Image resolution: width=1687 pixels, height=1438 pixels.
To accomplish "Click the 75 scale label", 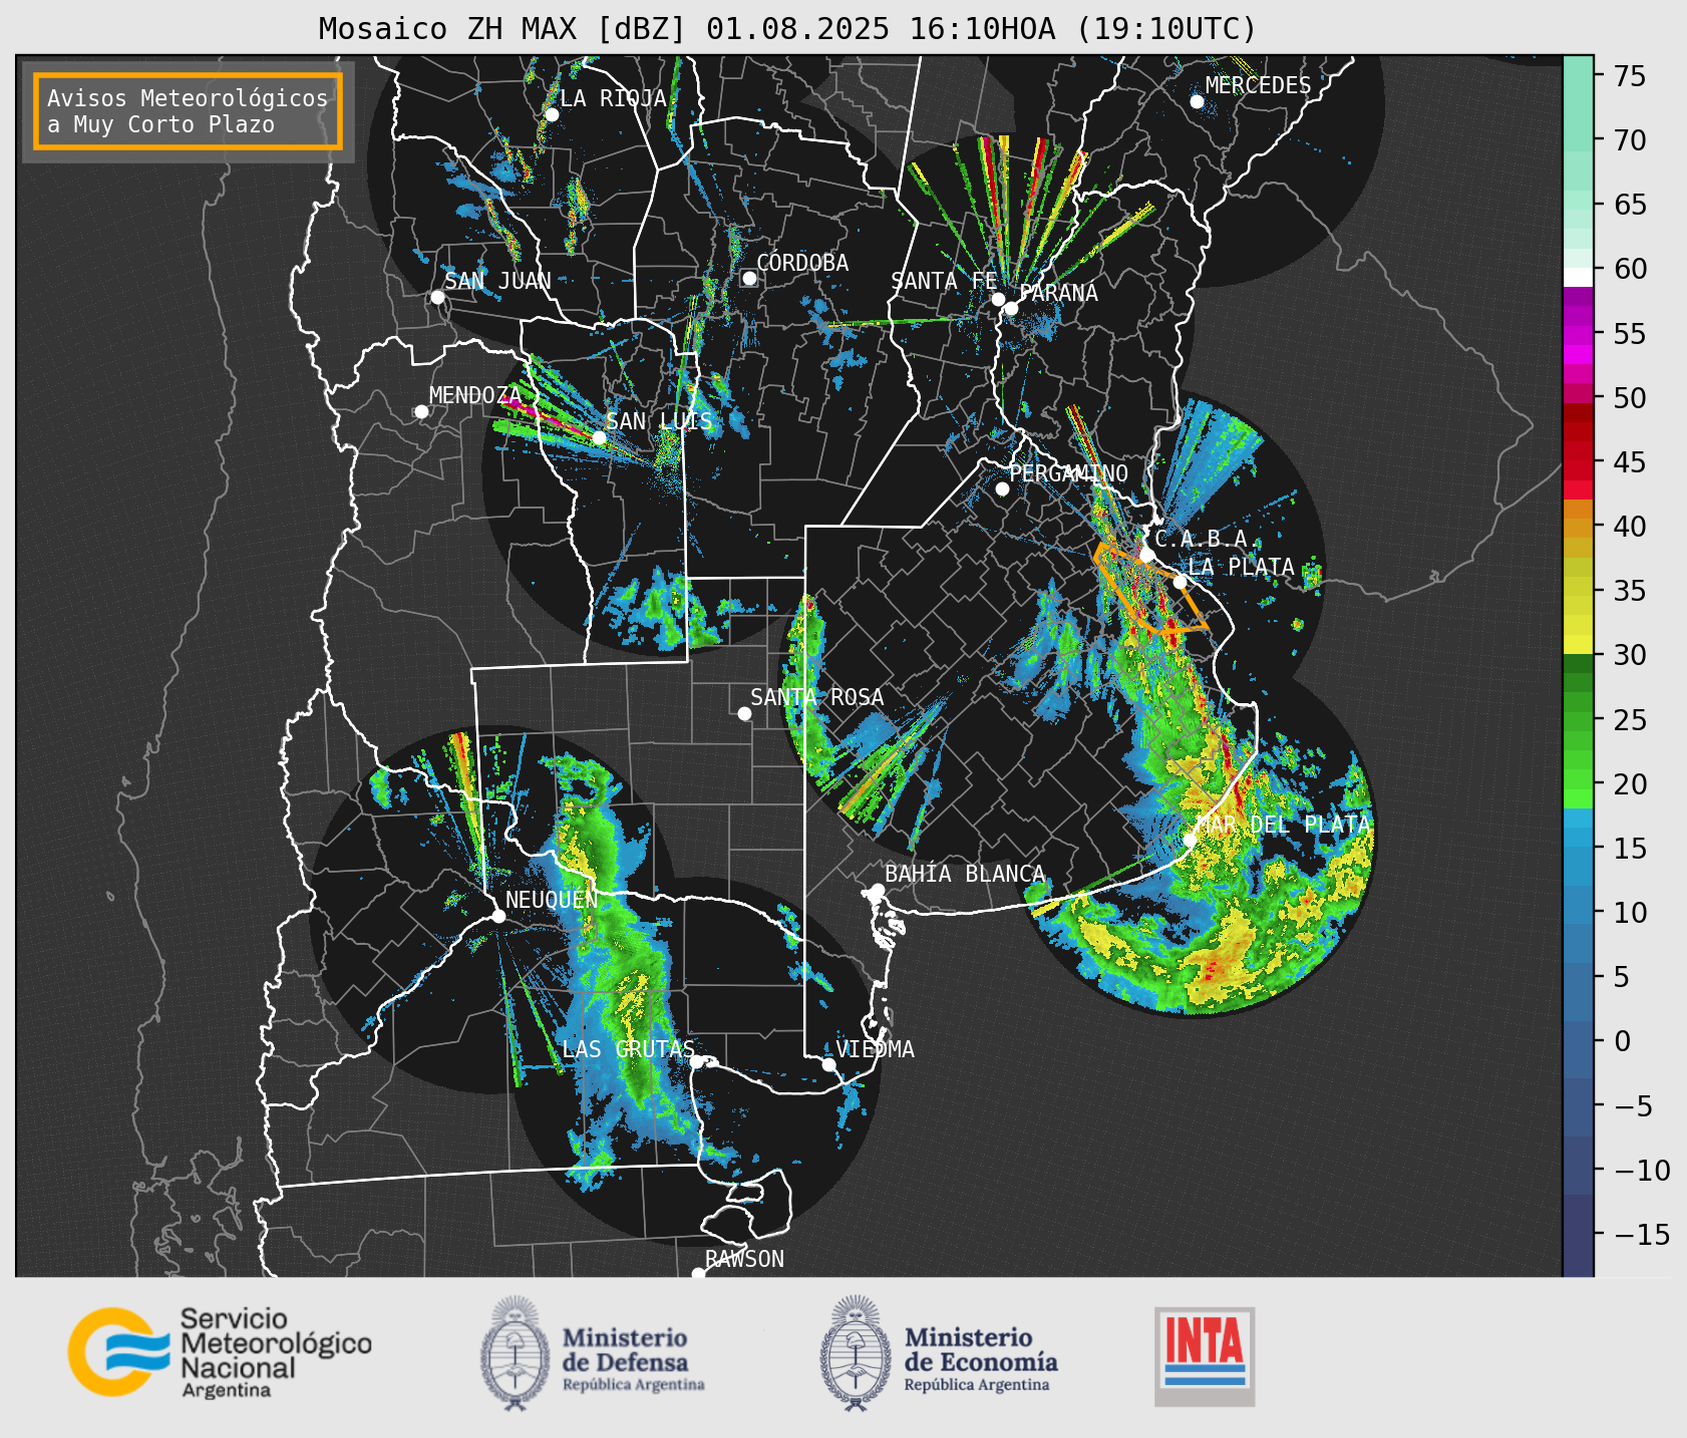I will tap(1630, 76).
